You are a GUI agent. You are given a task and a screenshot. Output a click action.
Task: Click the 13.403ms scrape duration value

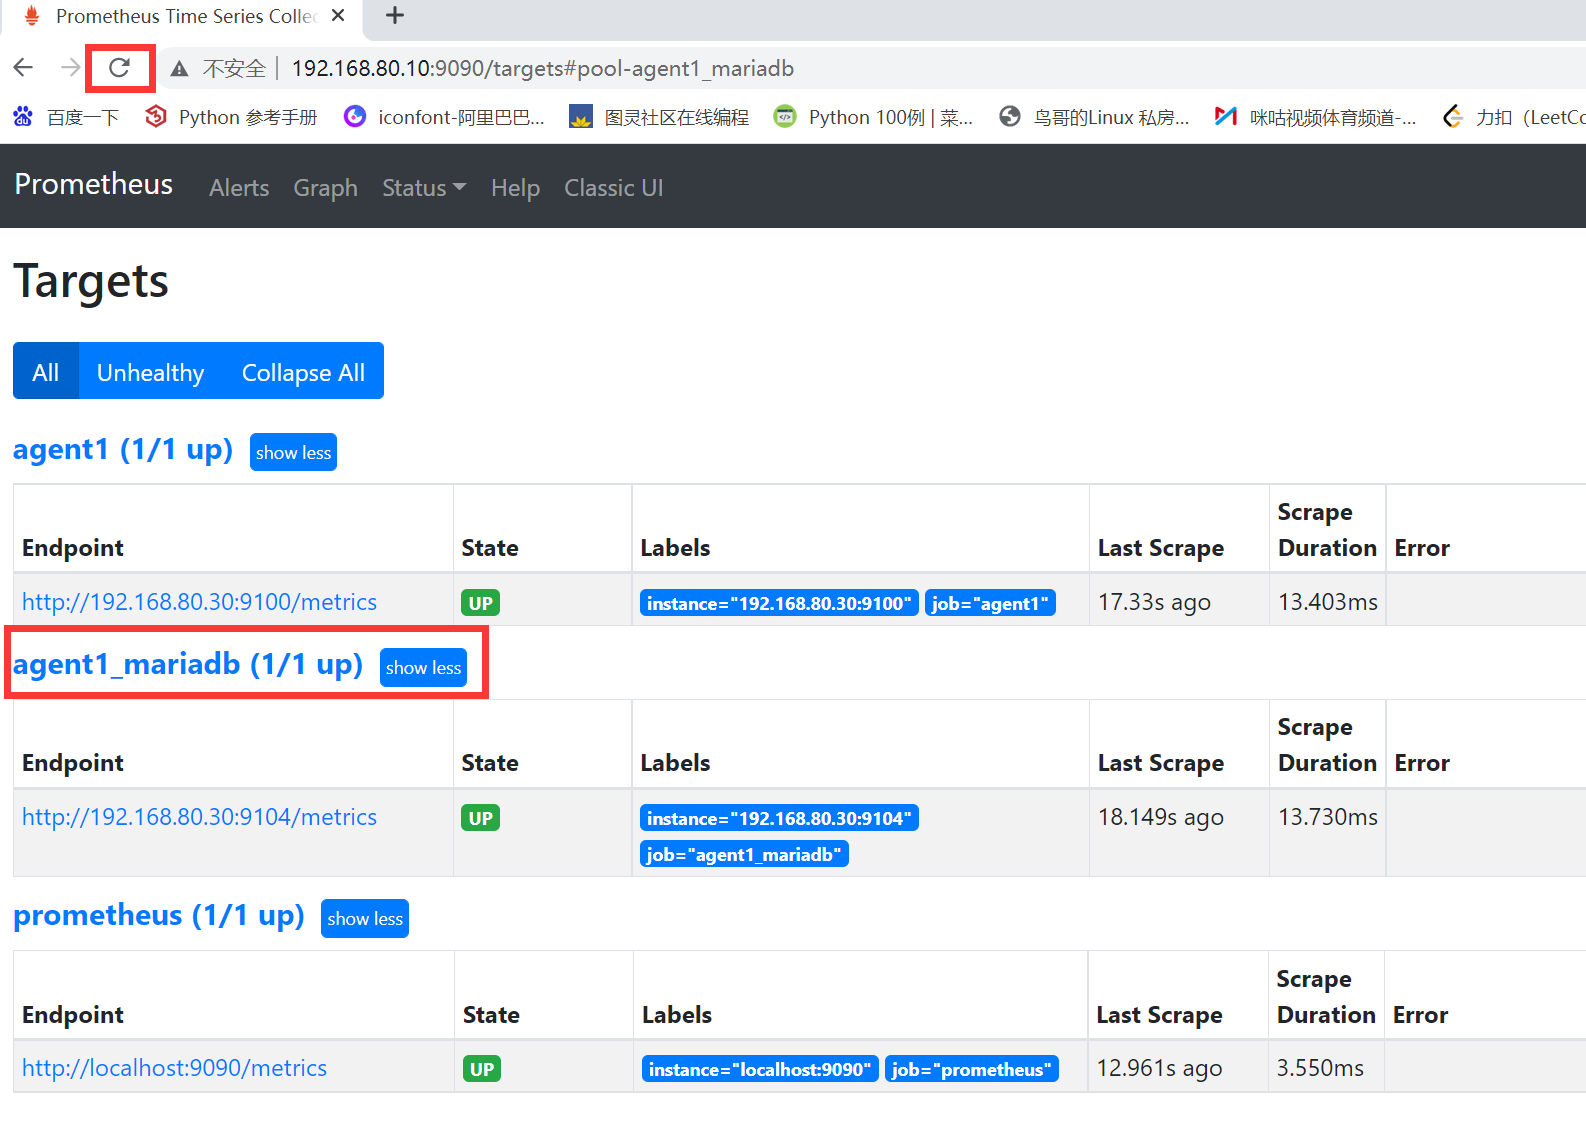point(1327,602)
